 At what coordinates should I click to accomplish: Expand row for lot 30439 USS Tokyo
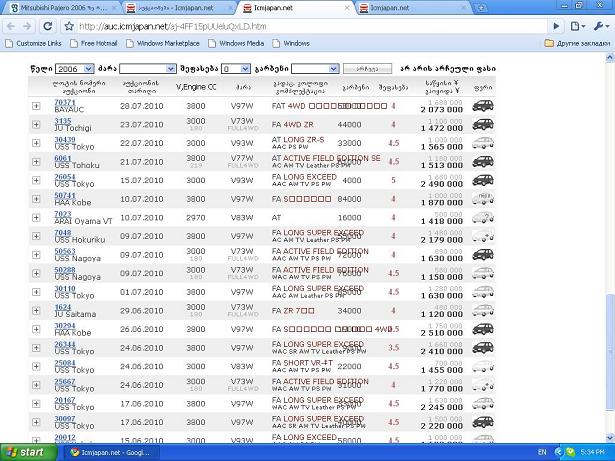click(x=36, y=143)
